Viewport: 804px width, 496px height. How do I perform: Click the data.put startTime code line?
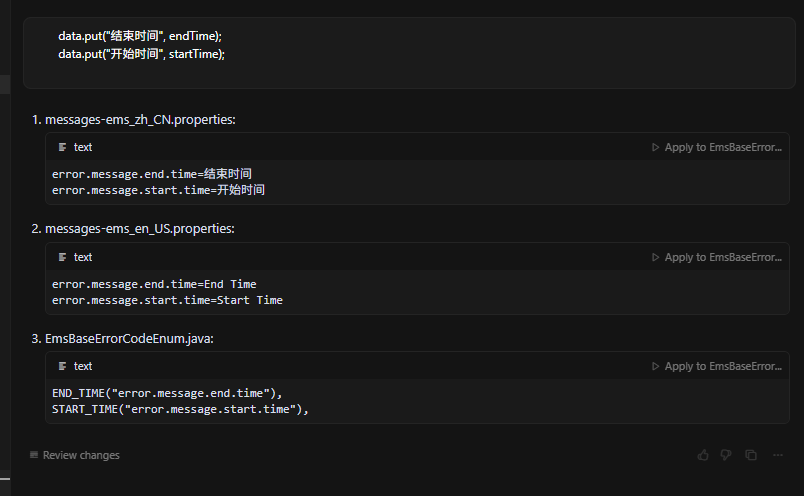coord(141,53)
